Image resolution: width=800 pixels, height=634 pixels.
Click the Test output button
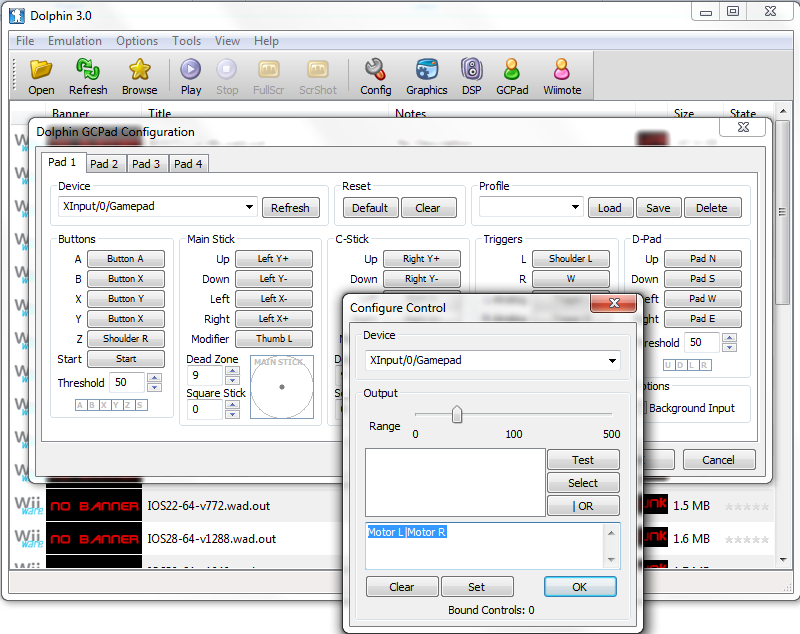coord(583,460)
